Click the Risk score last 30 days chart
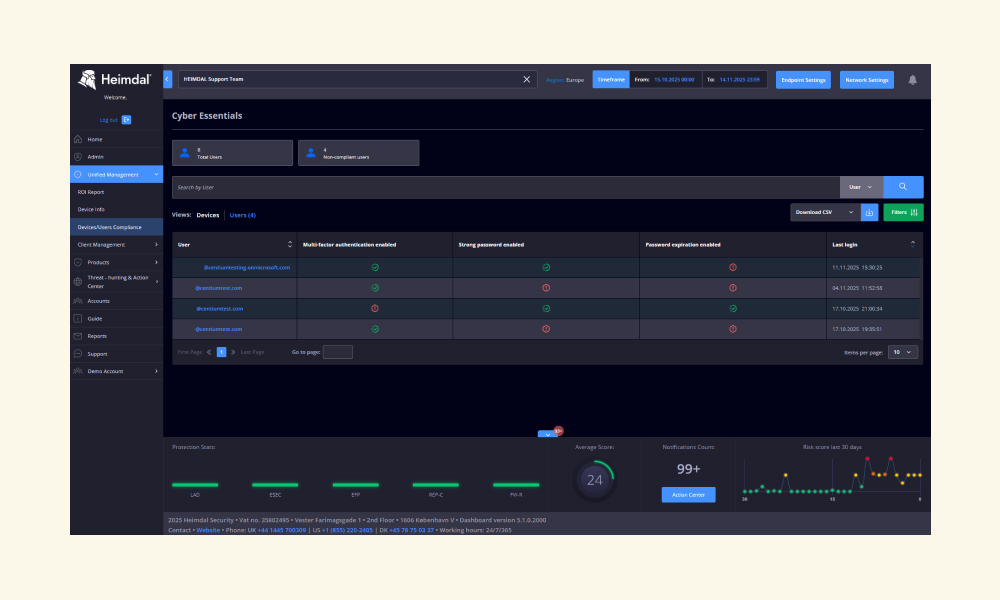This screenshot has width=1000, height=600. tap(832, 477)
